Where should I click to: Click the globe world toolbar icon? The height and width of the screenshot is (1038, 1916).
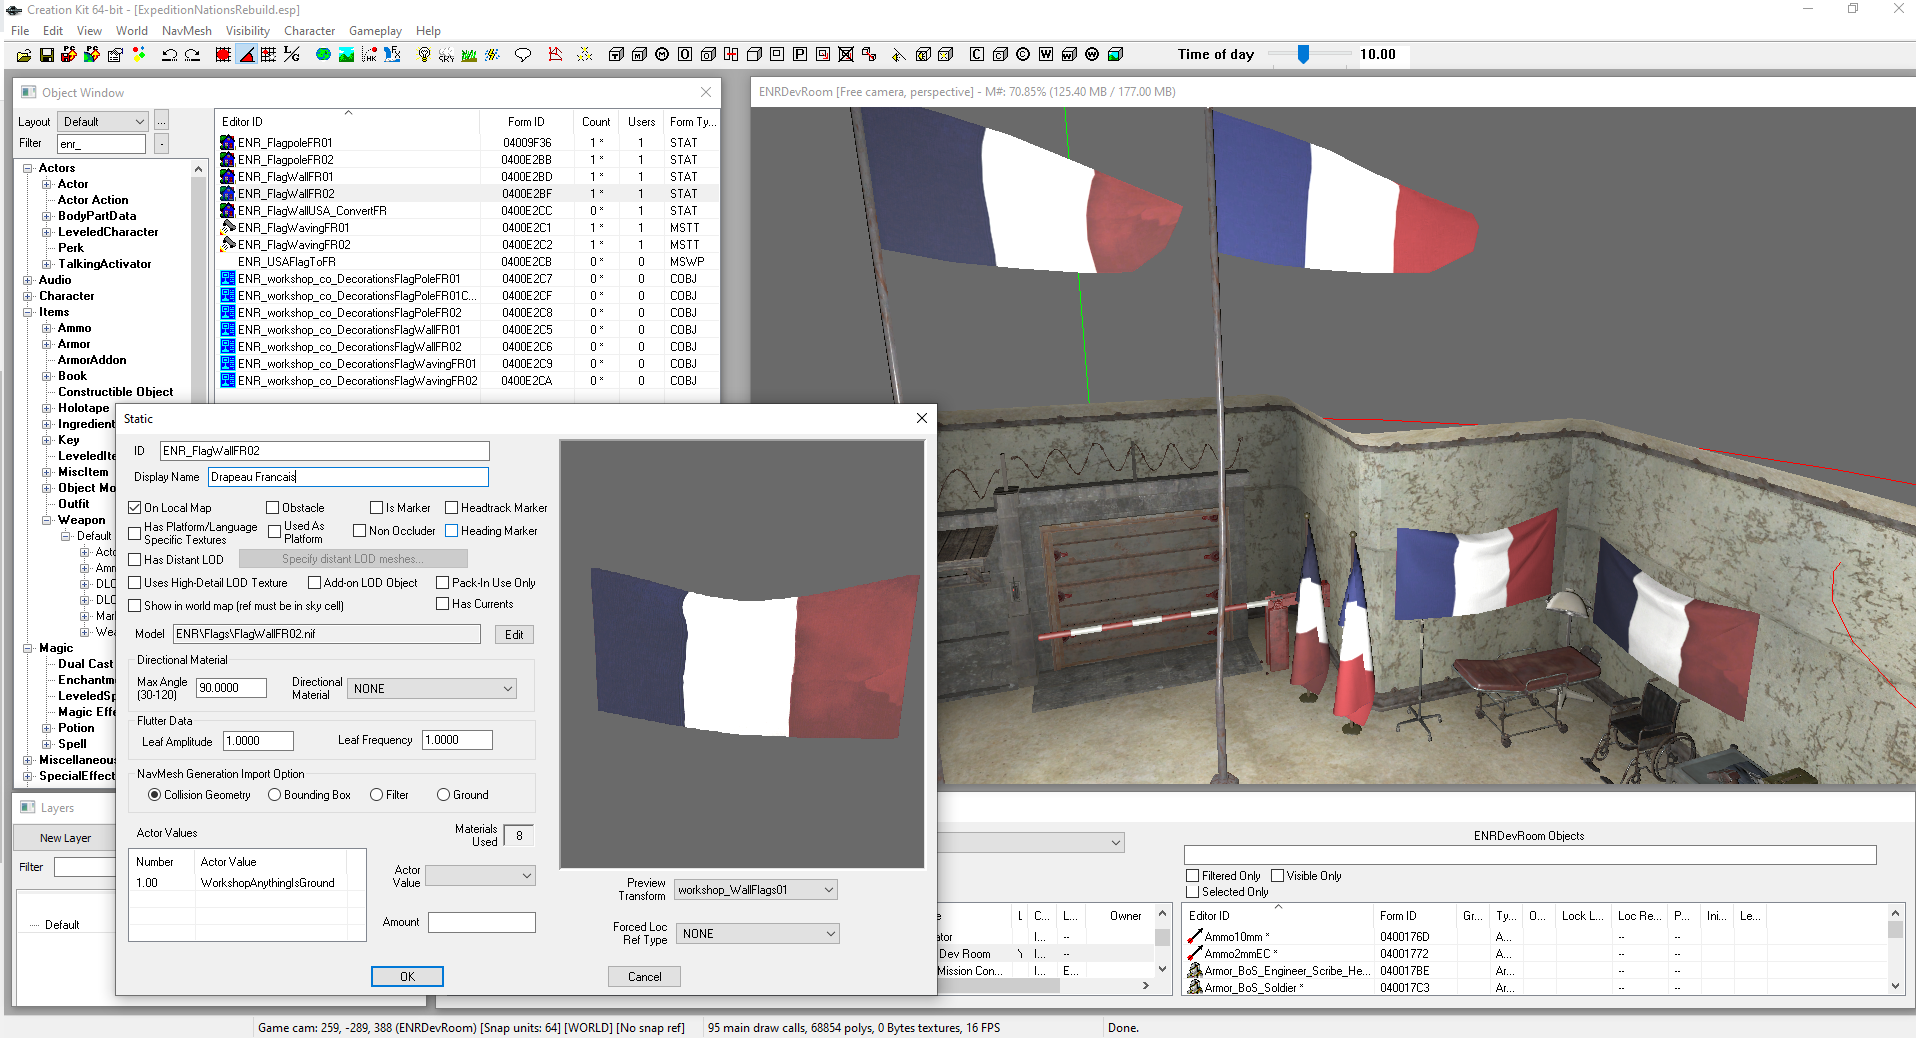pyautogui.click(x=323, y=55)
